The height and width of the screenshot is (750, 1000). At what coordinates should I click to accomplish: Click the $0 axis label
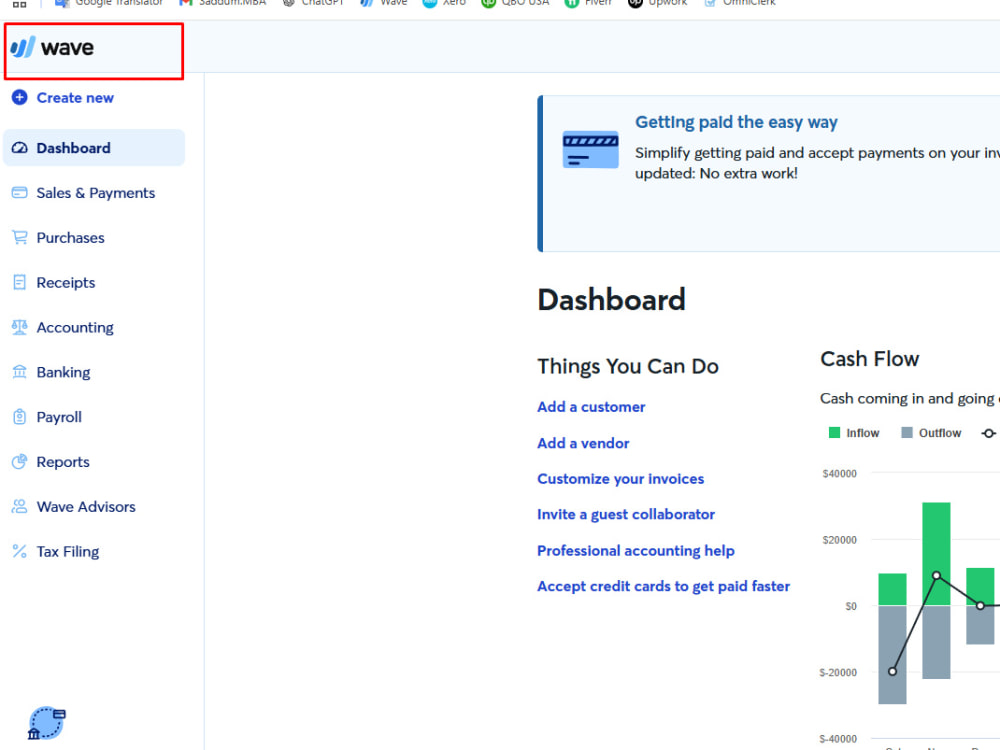coord(851,607)
